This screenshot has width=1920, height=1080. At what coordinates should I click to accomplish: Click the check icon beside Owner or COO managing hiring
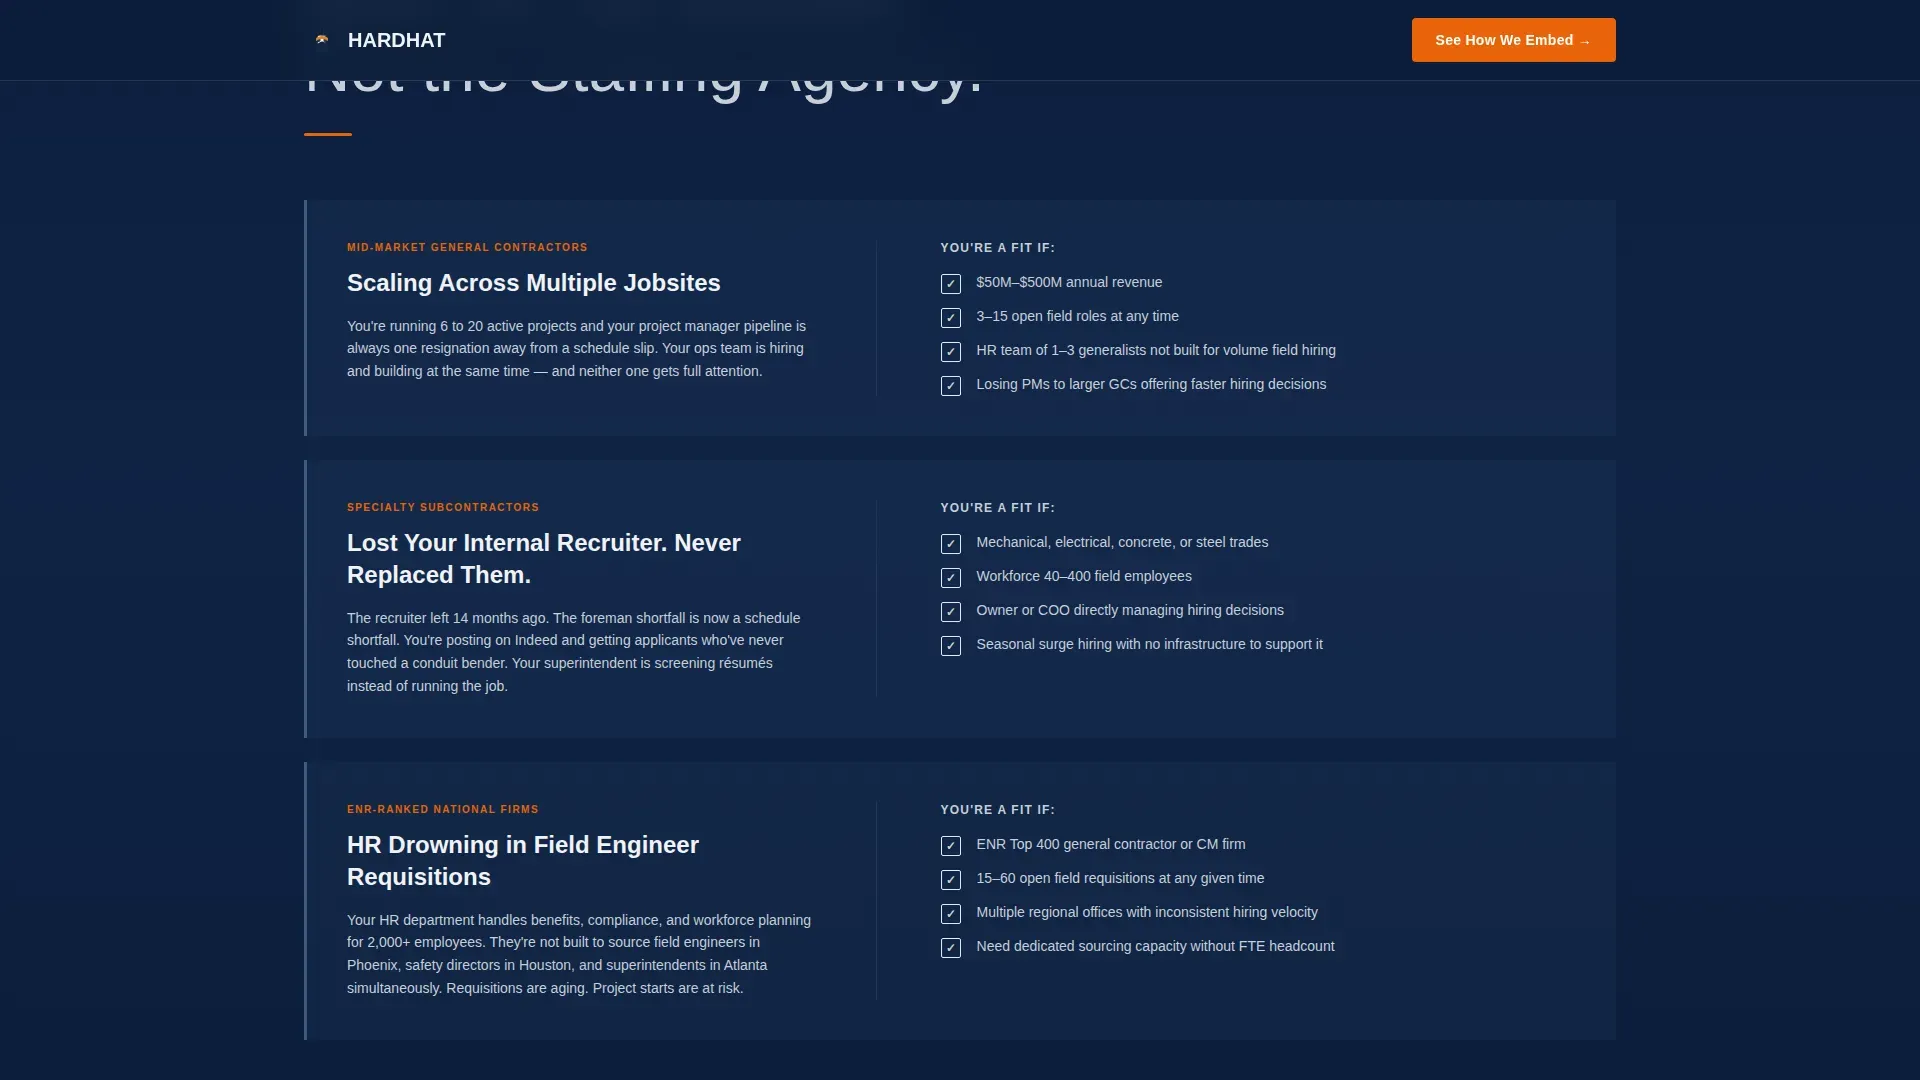[951, 612]
